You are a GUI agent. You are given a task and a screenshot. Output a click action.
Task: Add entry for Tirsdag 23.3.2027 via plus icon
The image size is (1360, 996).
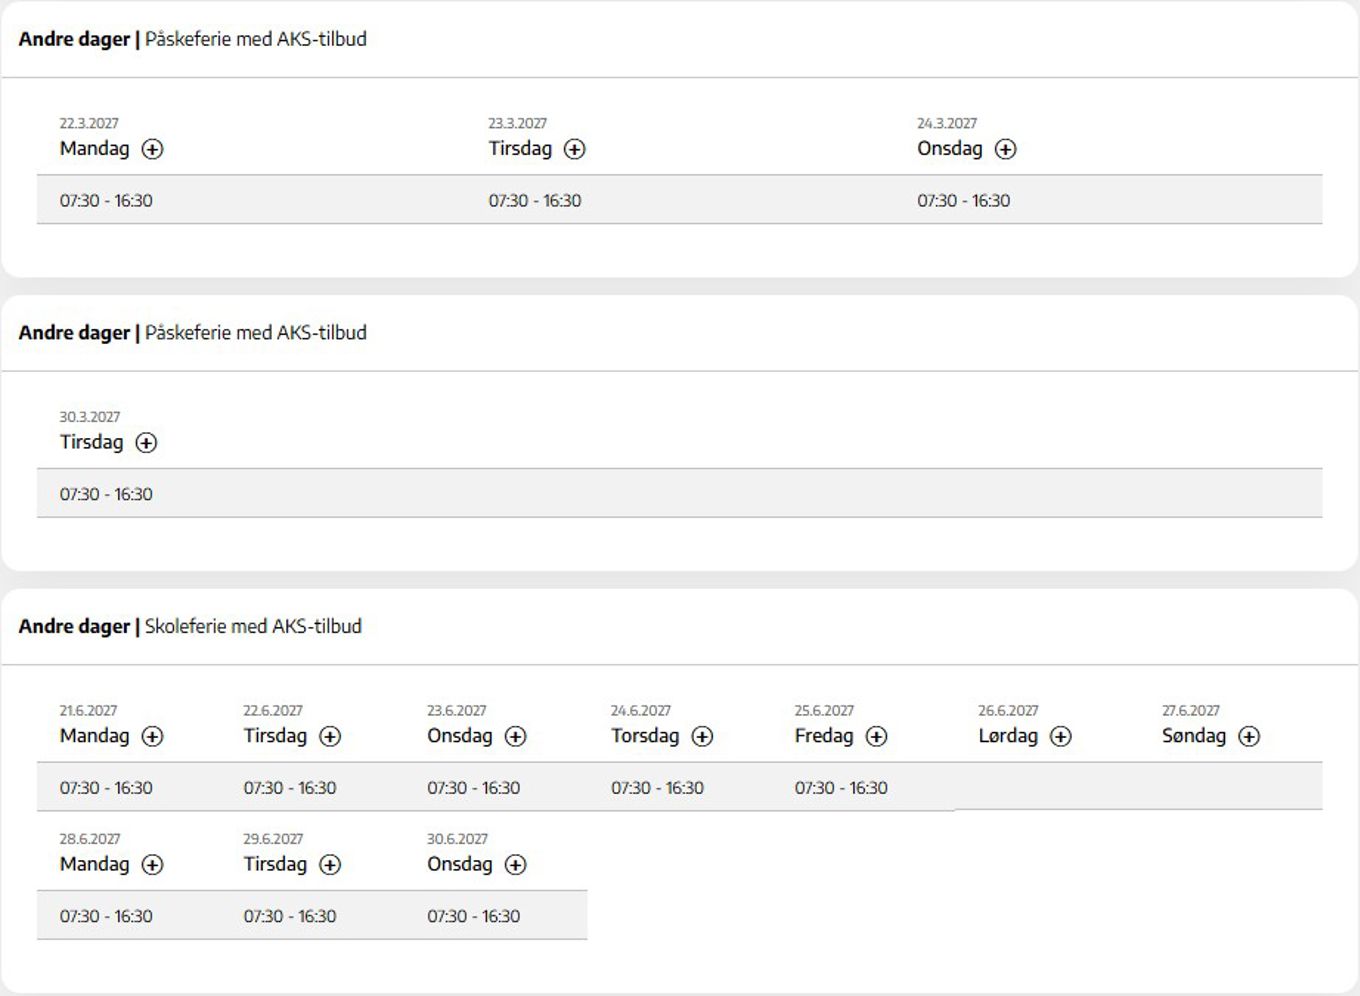574,149
